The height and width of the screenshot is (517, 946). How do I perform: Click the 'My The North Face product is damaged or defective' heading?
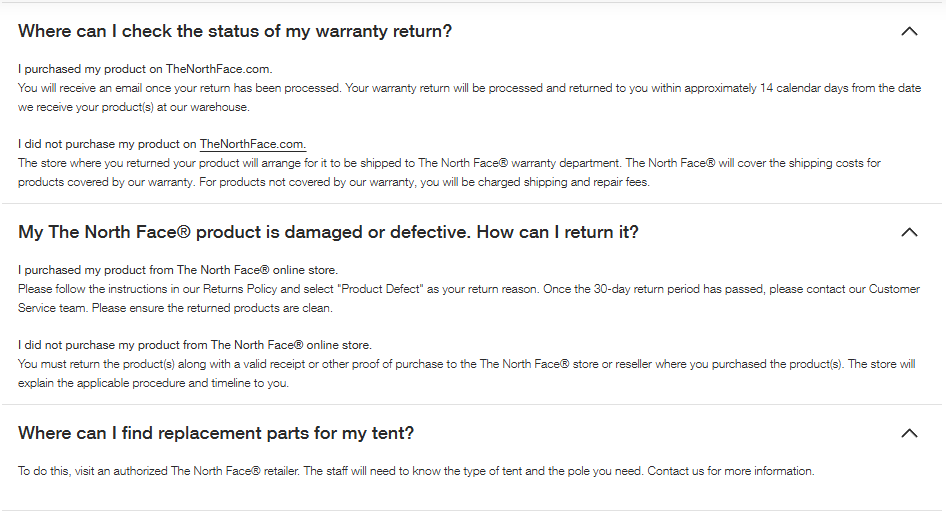point(328,232)
